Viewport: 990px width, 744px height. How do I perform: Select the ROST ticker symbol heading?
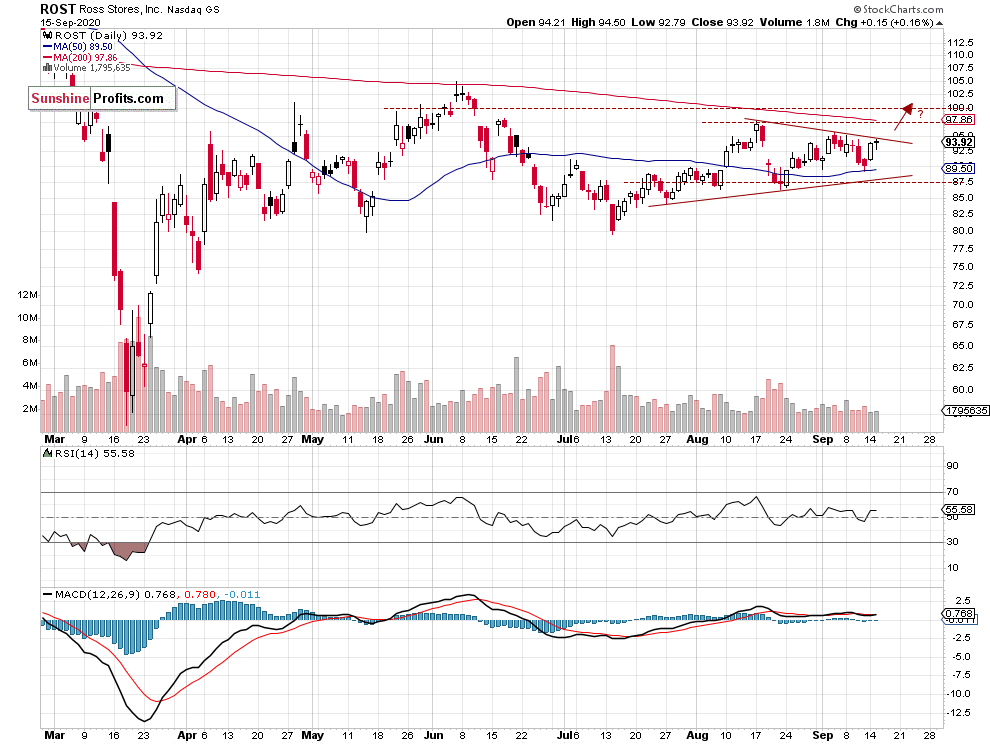[x=58, y=9]
